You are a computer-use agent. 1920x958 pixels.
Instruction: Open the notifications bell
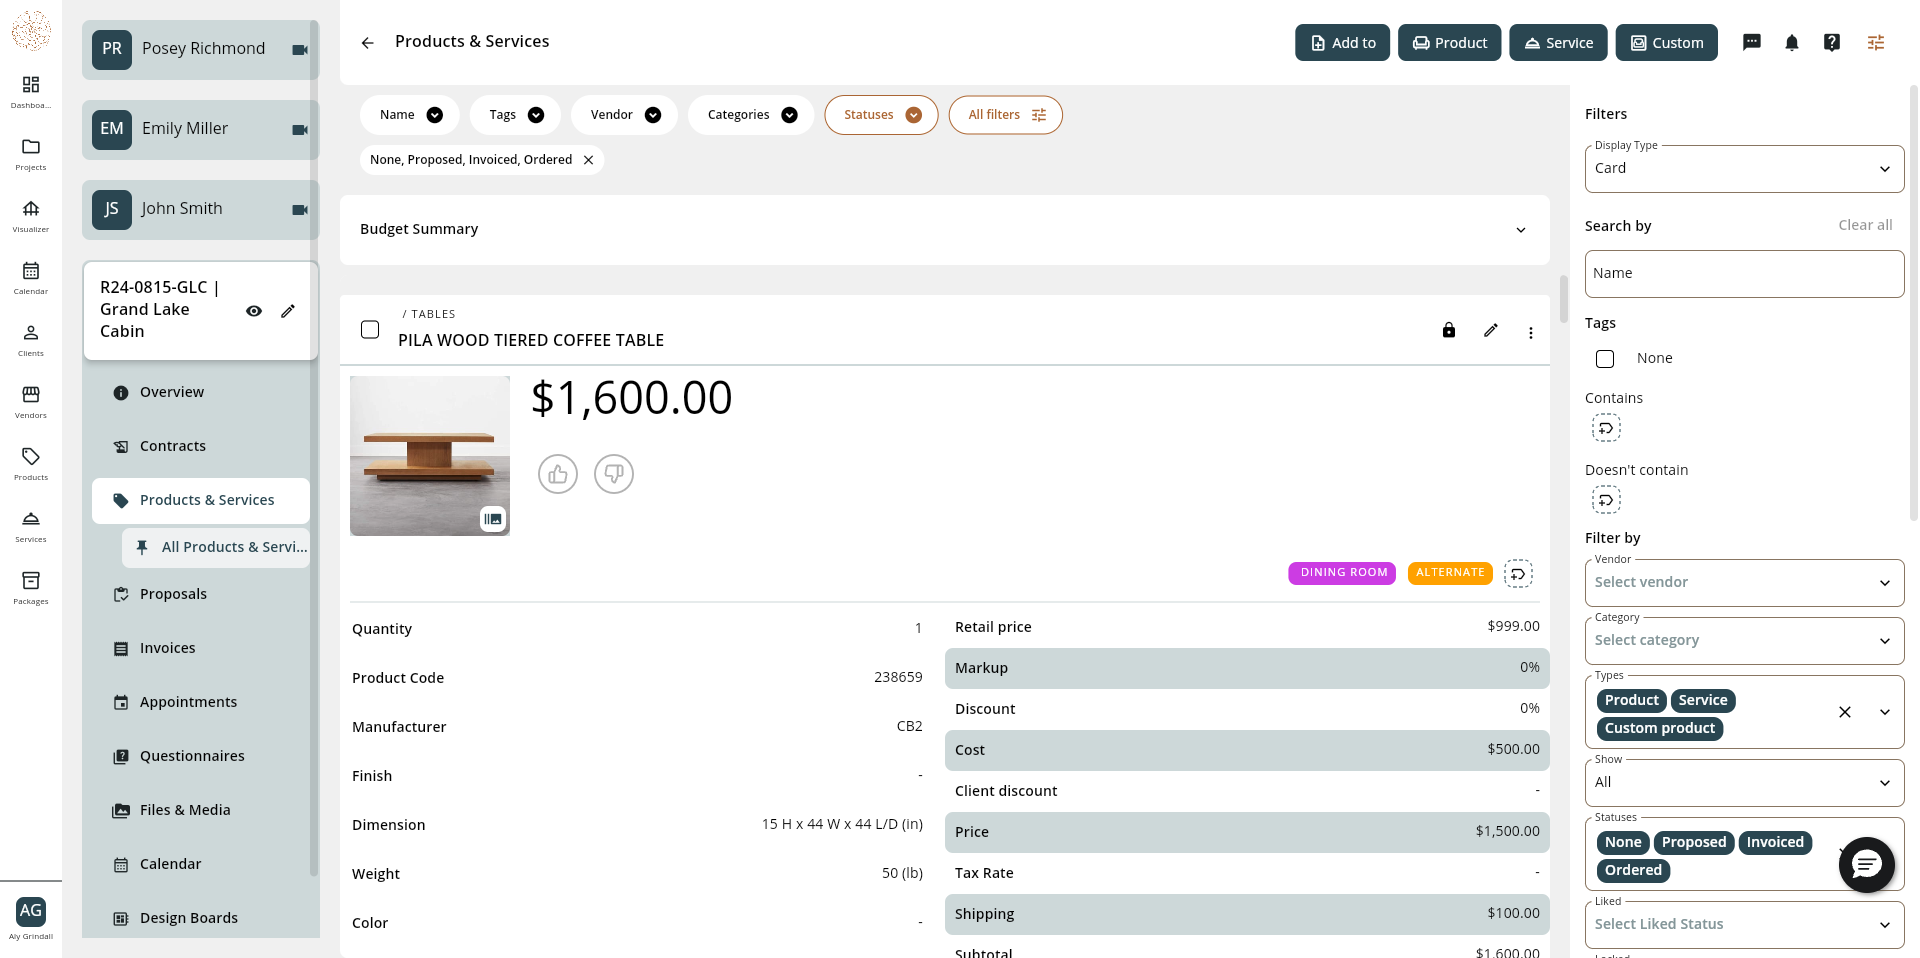(1792, 42)
